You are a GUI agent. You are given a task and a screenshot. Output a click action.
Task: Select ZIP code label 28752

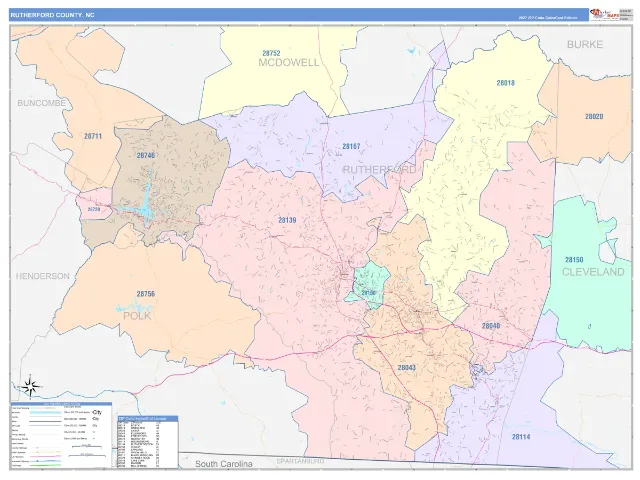click(271, 53)
